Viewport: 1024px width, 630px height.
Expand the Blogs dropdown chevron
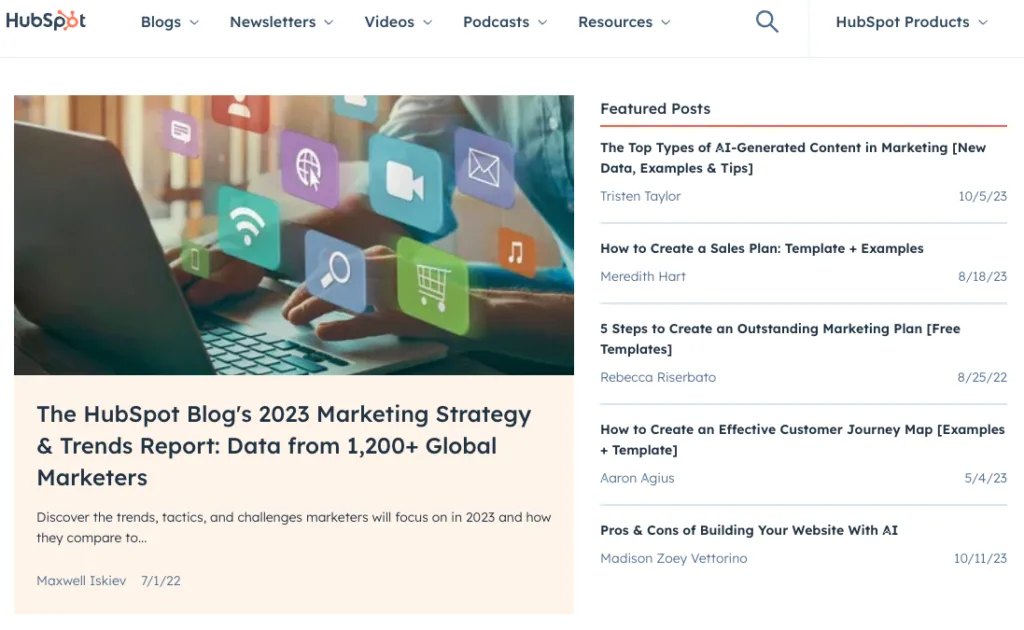tap(194, 23)
